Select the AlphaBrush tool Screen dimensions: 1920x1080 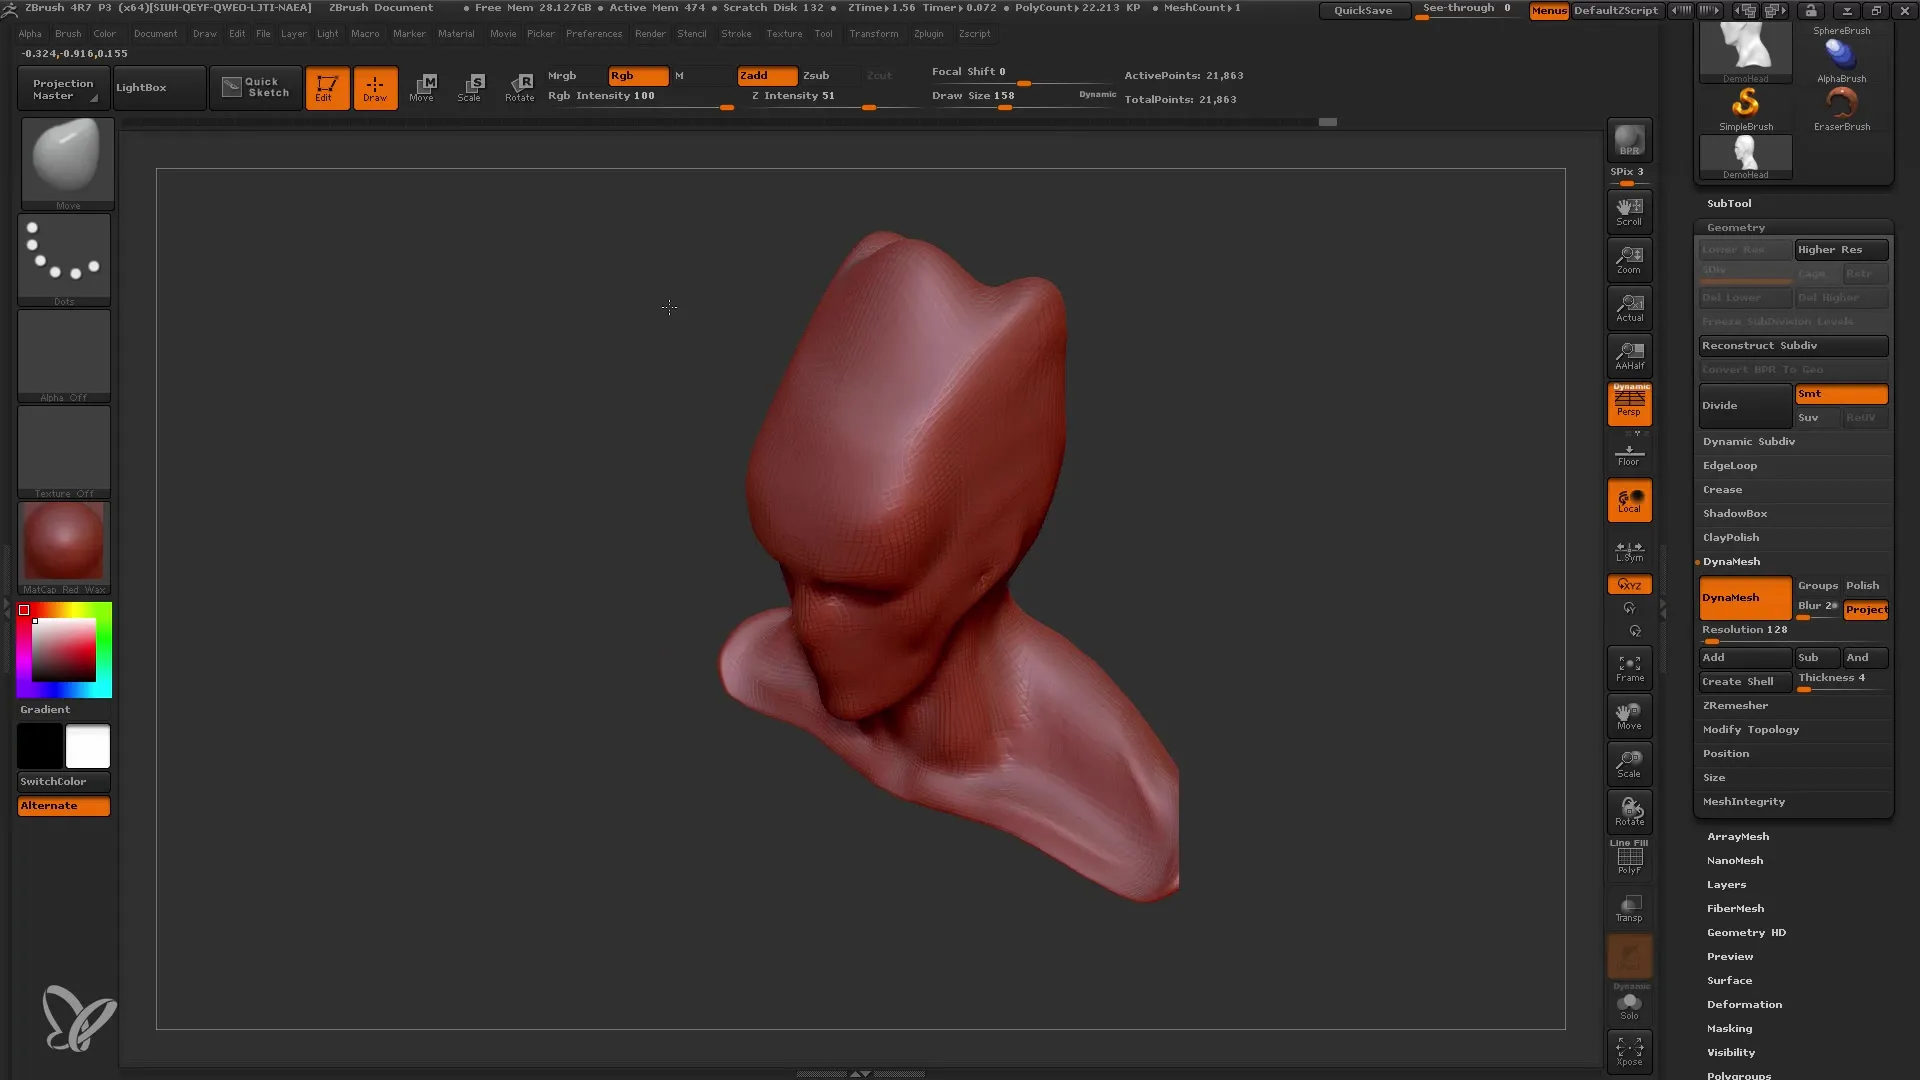point(1842,61)
